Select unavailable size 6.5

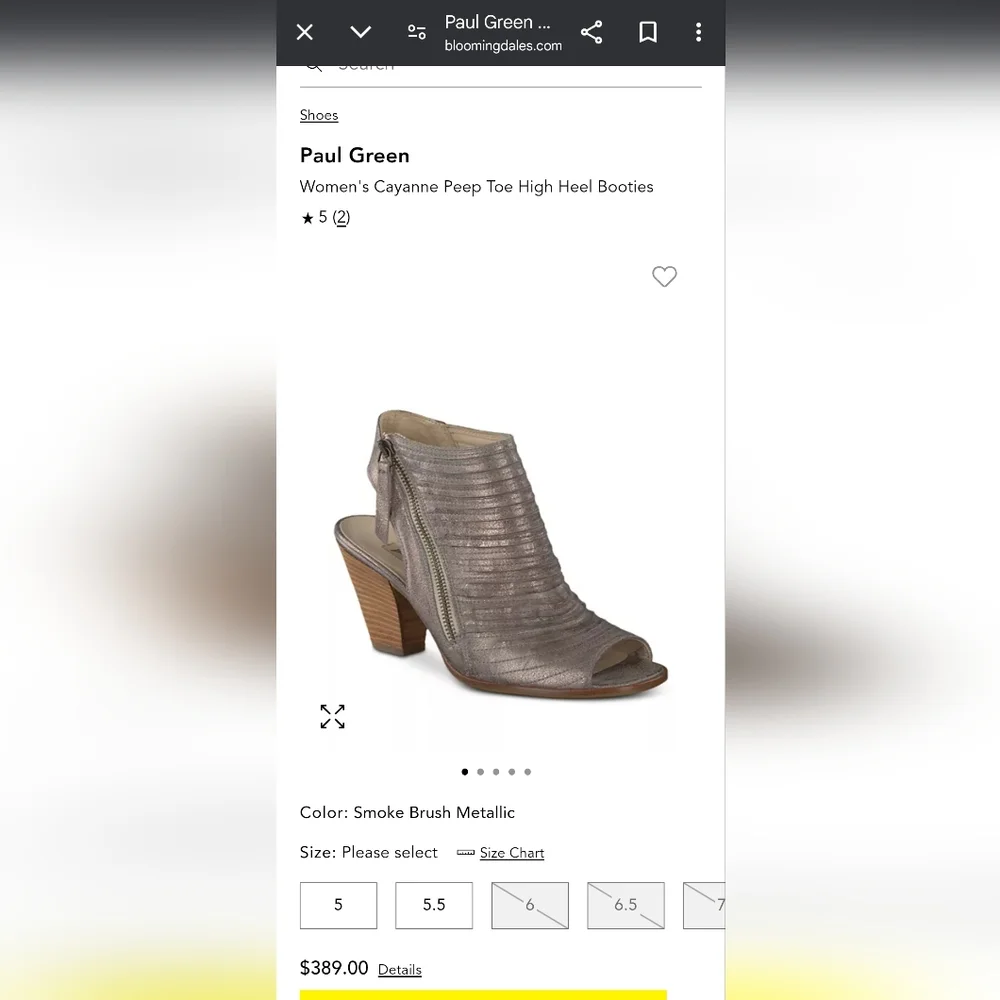coord(626,905)
